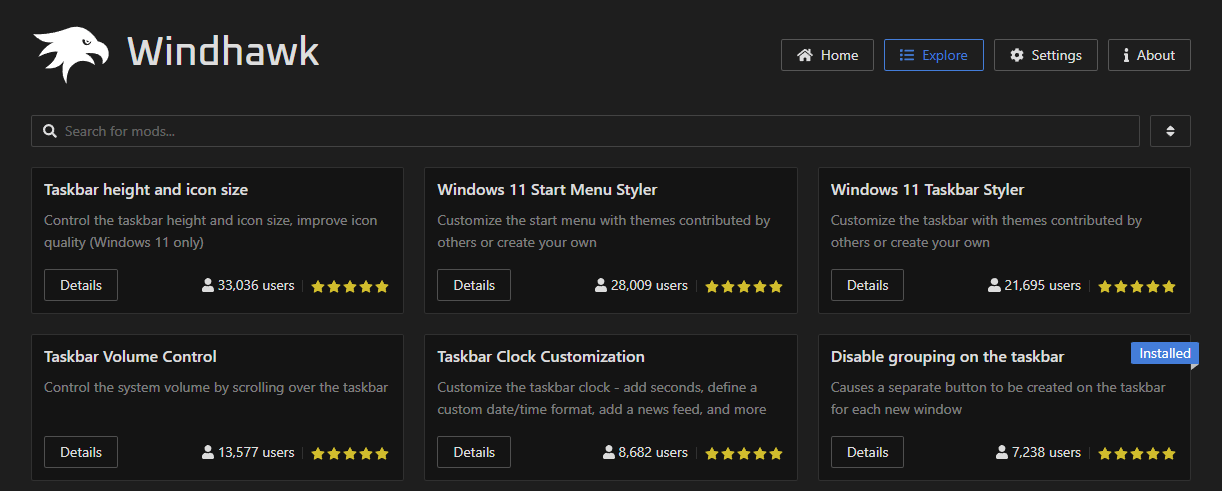Image resolution: width=1222 pixels, height=491 pixels.
Task: Click description 'Customize the taskbar clock - add seconds'
Action: [602, 398]
